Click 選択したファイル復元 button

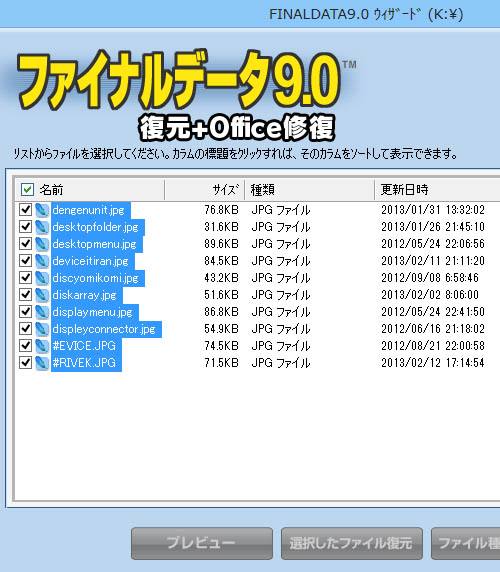coord(352,543)
